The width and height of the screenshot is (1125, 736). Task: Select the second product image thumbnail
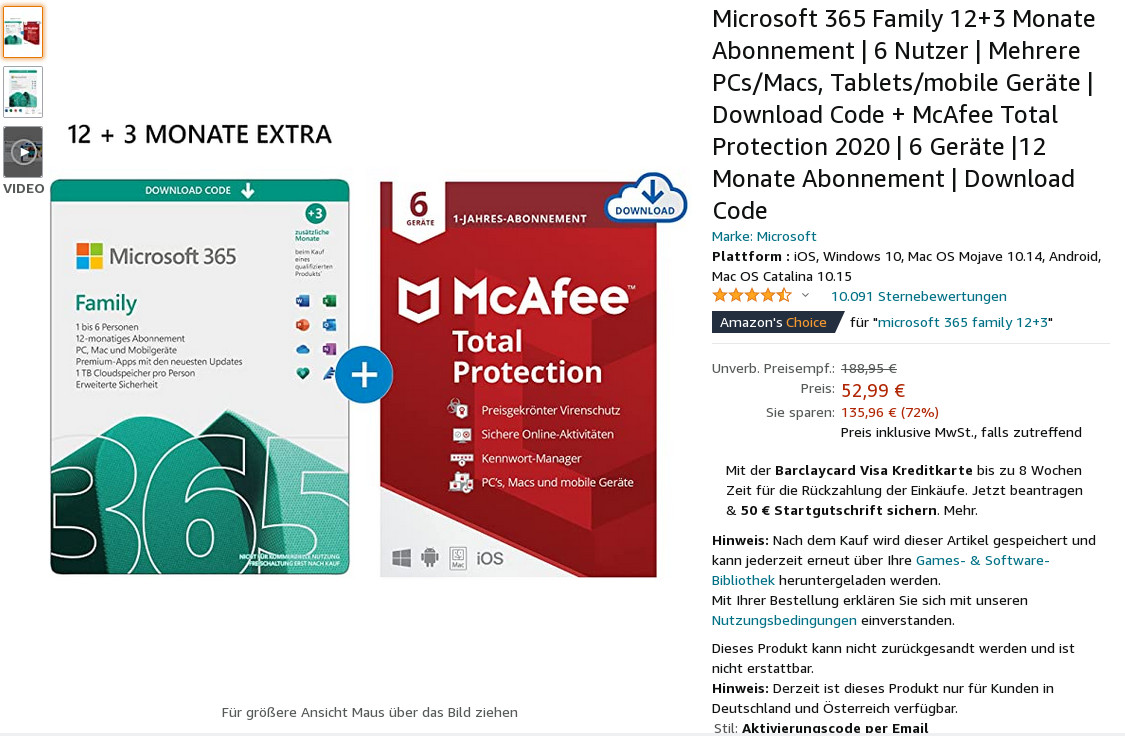tap(23, 92)
